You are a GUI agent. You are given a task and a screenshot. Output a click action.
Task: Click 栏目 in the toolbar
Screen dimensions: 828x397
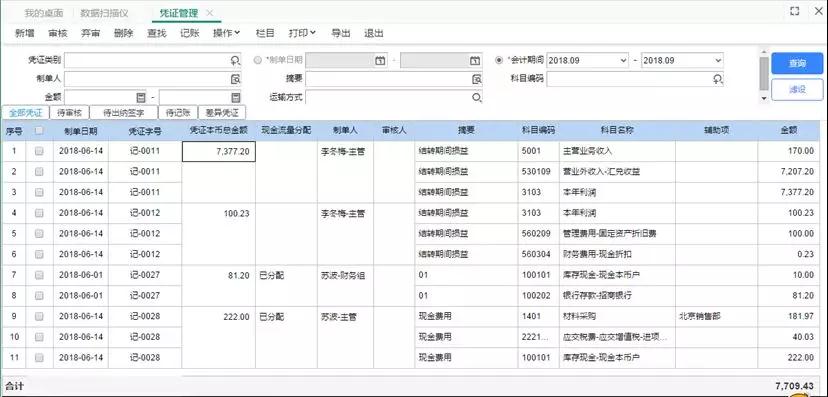(265, 33)
